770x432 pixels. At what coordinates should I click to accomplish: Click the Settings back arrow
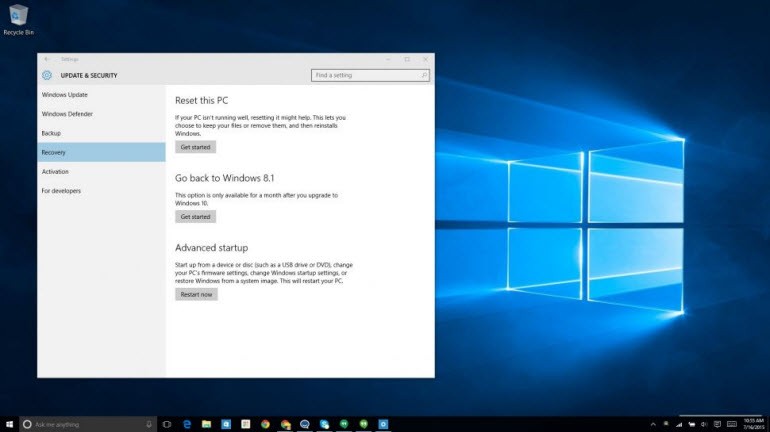47,59
